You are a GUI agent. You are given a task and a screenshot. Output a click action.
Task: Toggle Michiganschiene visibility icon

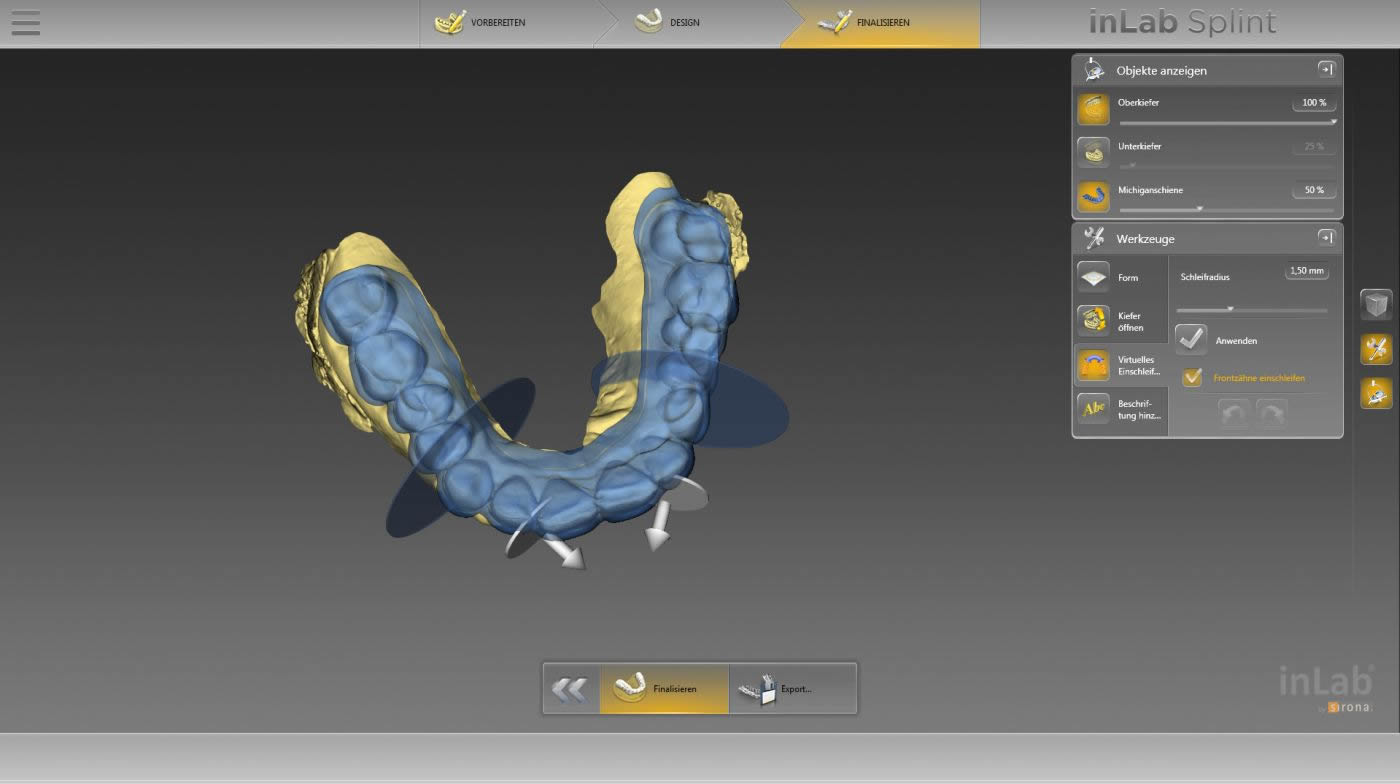[1093, 197]
